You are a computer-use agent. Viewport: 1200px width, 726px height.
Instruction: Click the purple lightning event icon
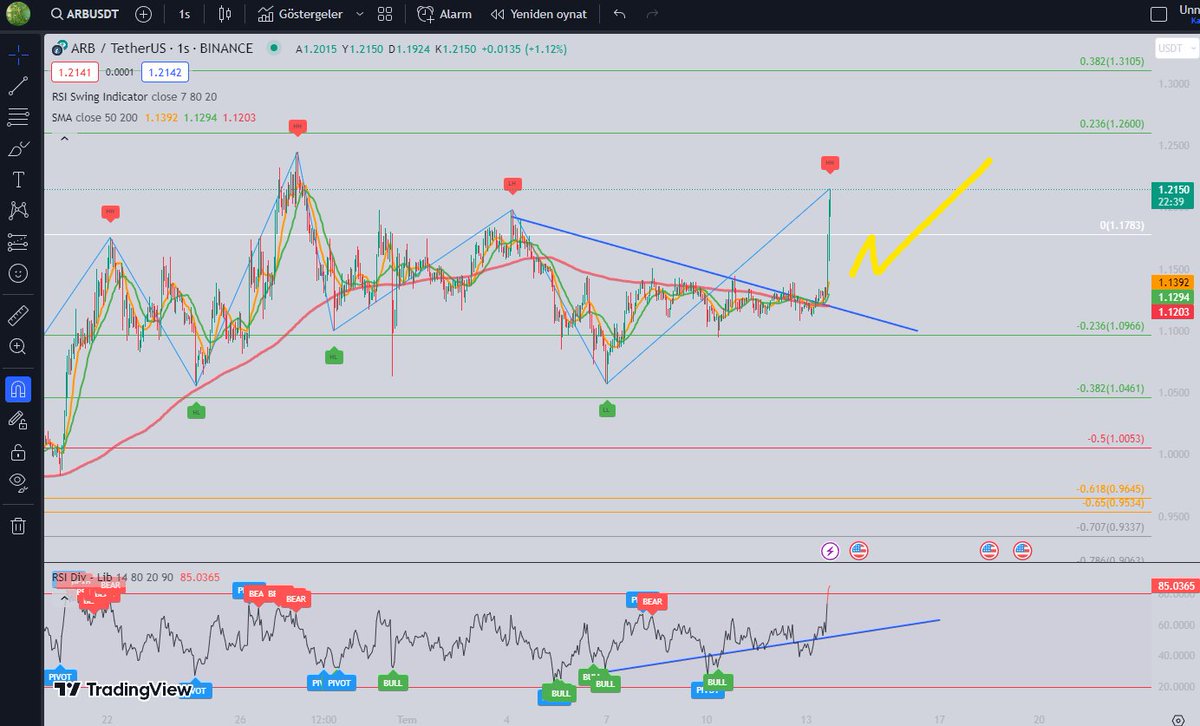(830, 550)
